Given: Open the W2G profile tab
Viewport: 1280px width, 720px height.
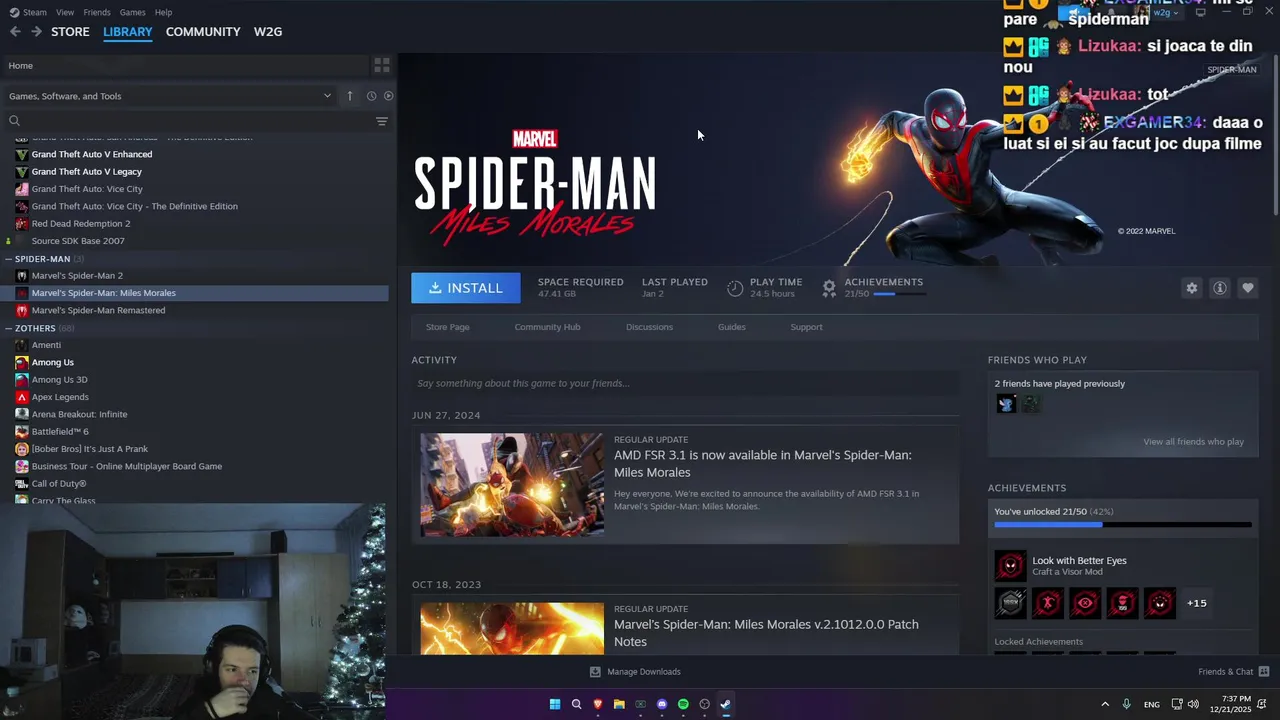Looking at the screenshot, I should (268, 32).
